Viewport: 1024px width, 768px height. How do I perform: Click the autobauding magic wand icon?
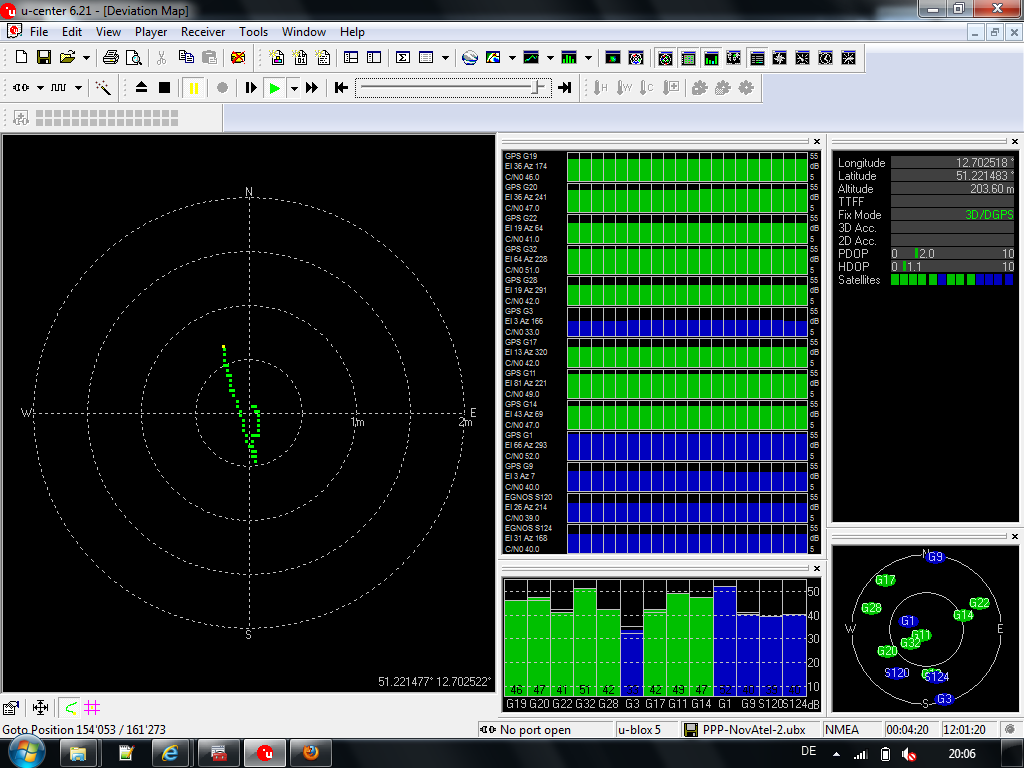tap(103, 88)
